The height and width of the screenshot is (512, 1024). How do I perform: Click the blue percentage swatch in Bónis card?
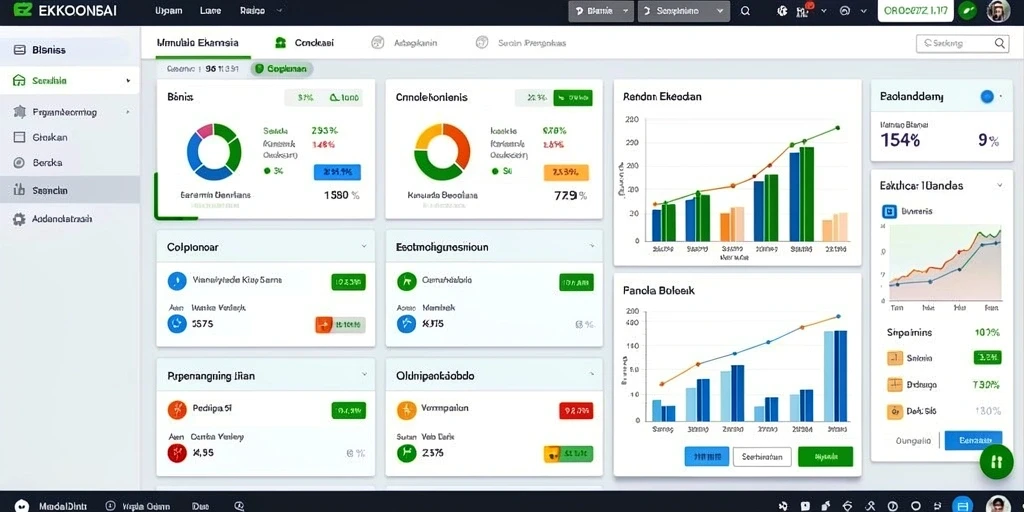[337, 172]
